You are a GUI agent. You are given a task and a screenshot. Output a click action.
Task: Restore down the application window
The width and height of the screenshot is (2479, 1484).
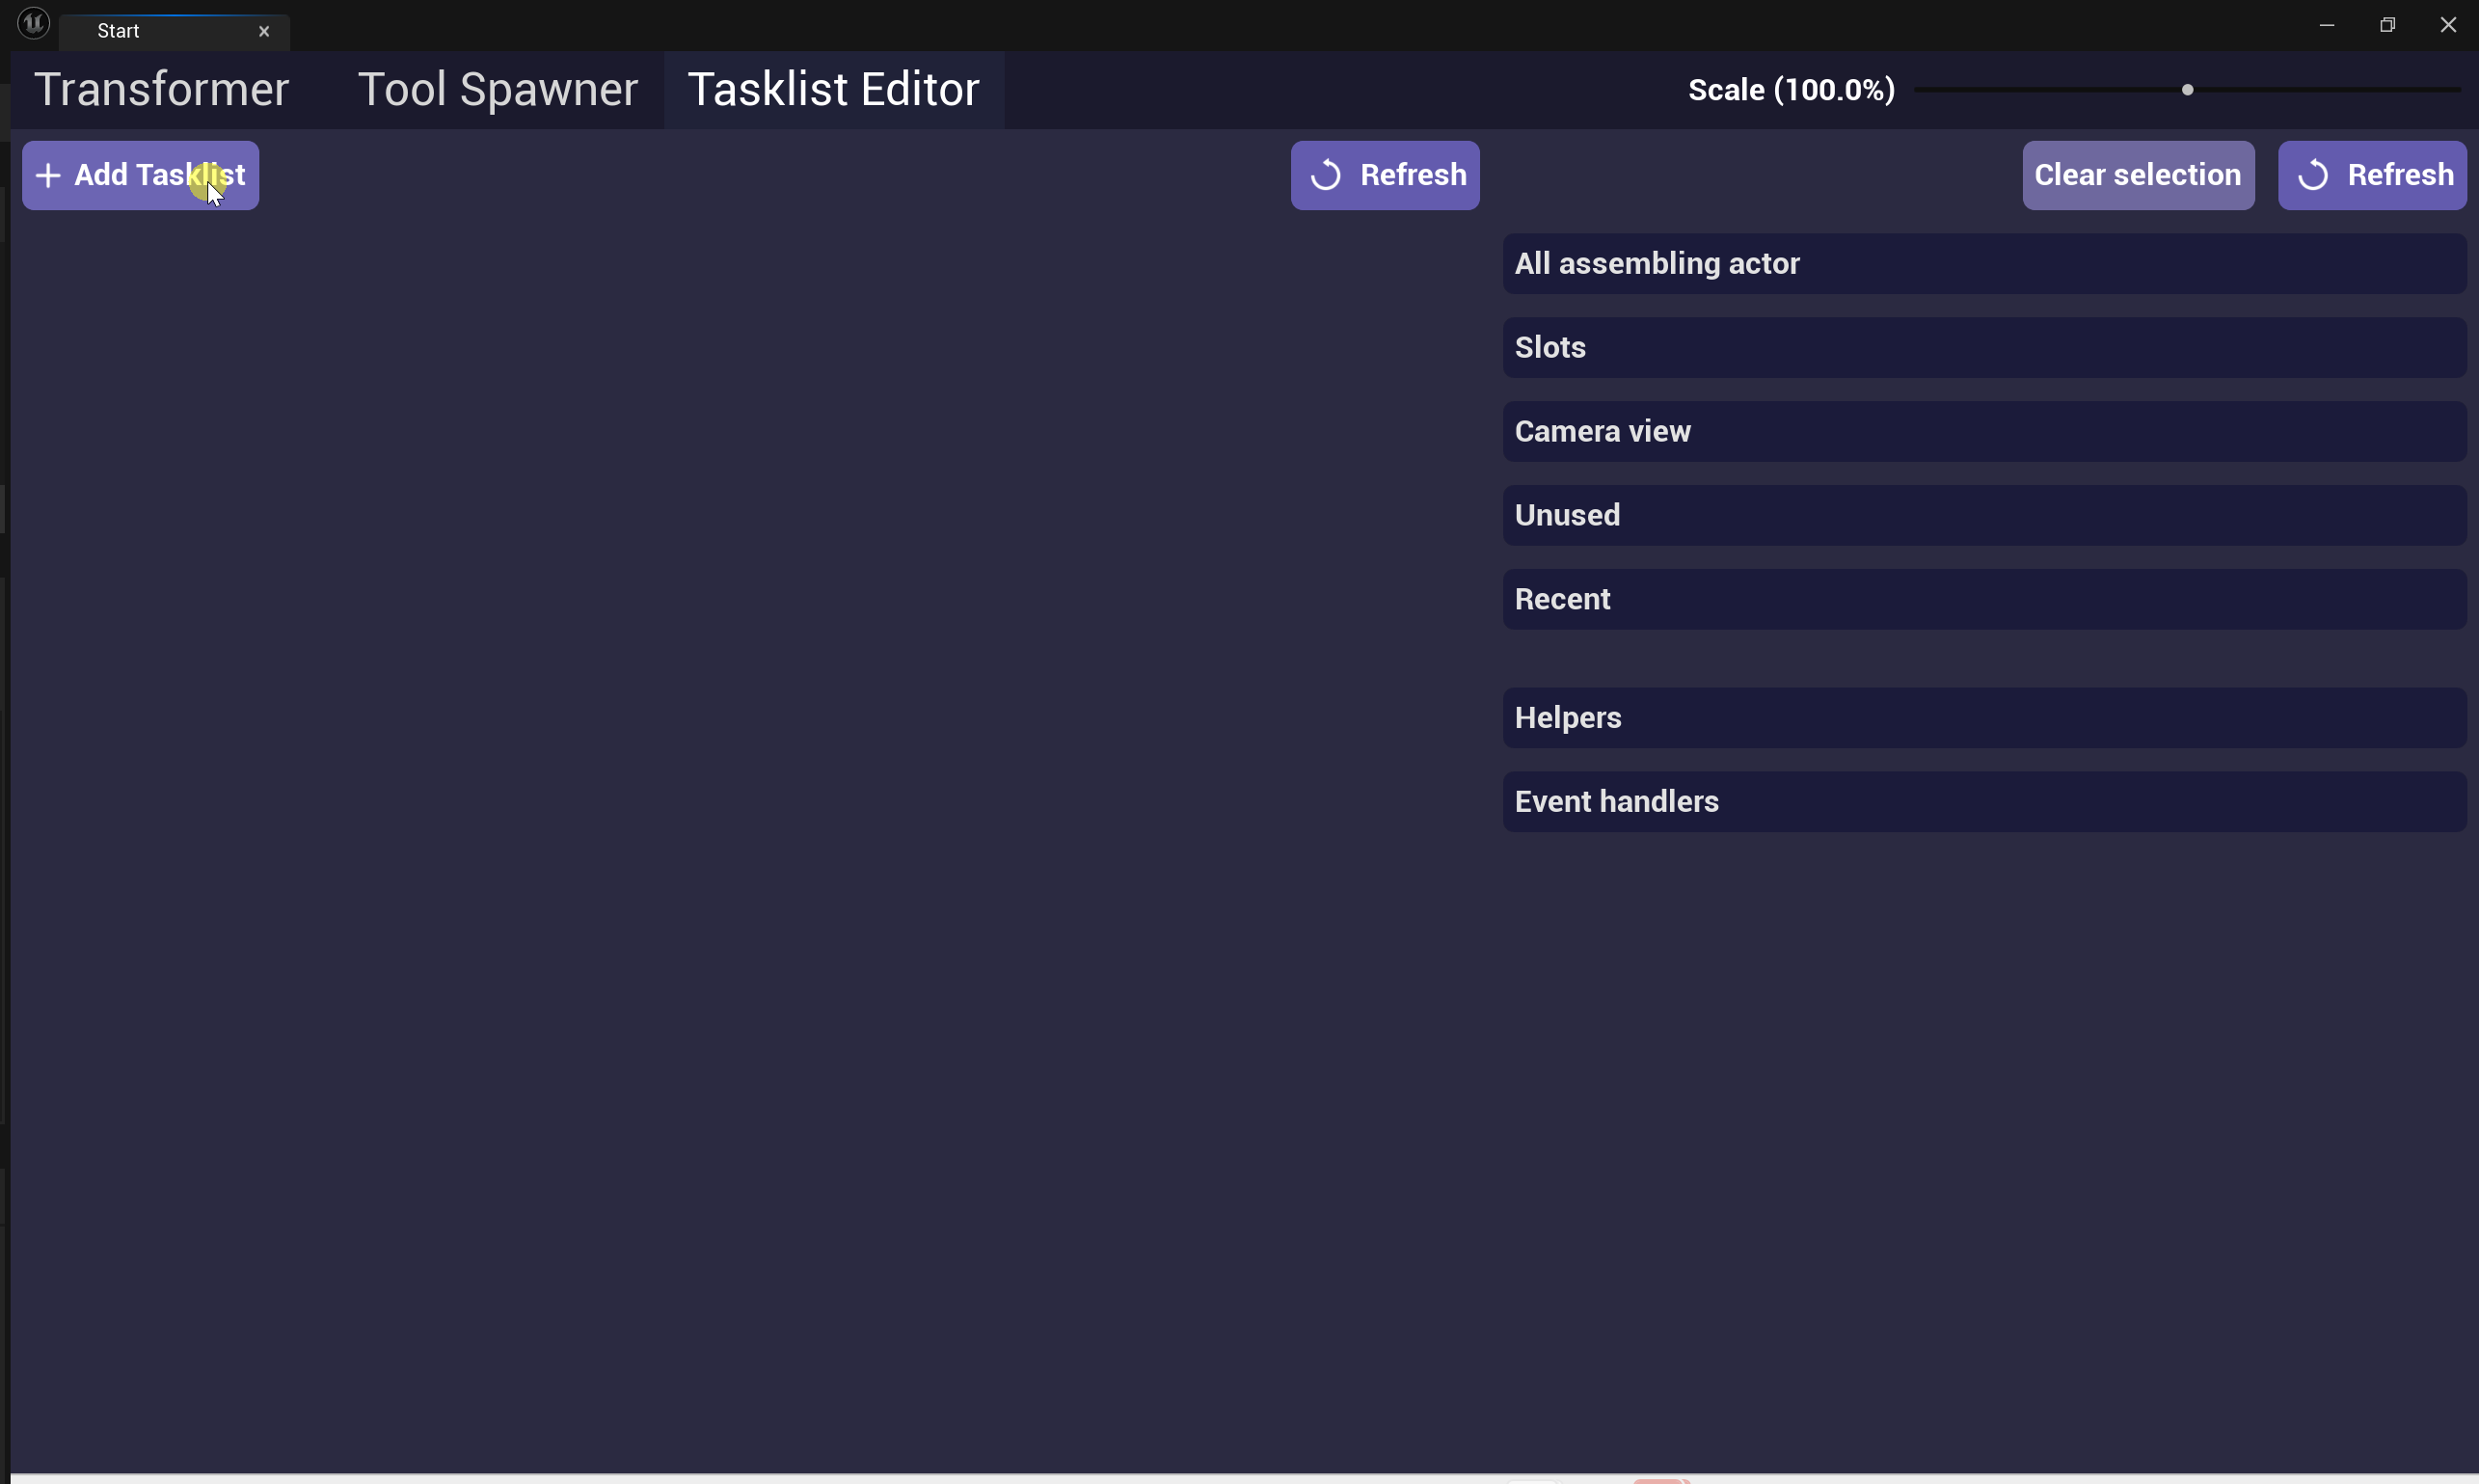point(2387,25)
